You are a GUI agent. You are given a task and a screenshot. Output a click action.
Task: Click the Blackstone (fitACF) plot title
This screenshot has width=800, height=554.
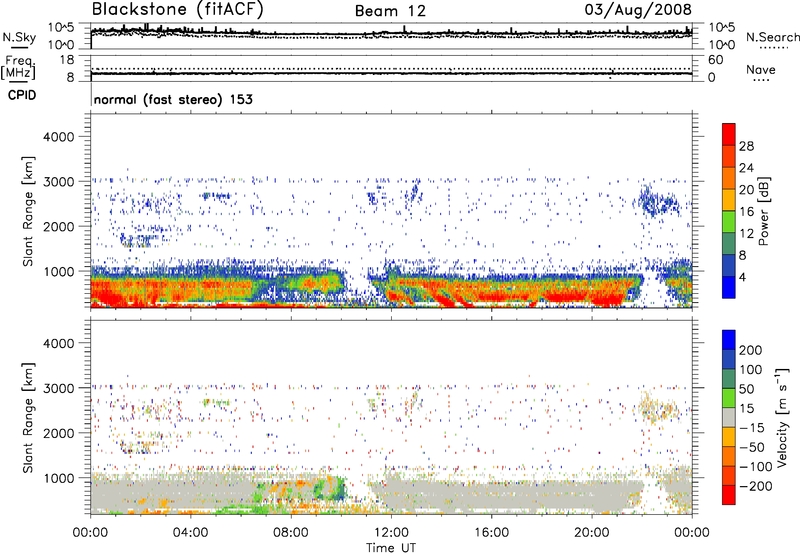(177, 9)
